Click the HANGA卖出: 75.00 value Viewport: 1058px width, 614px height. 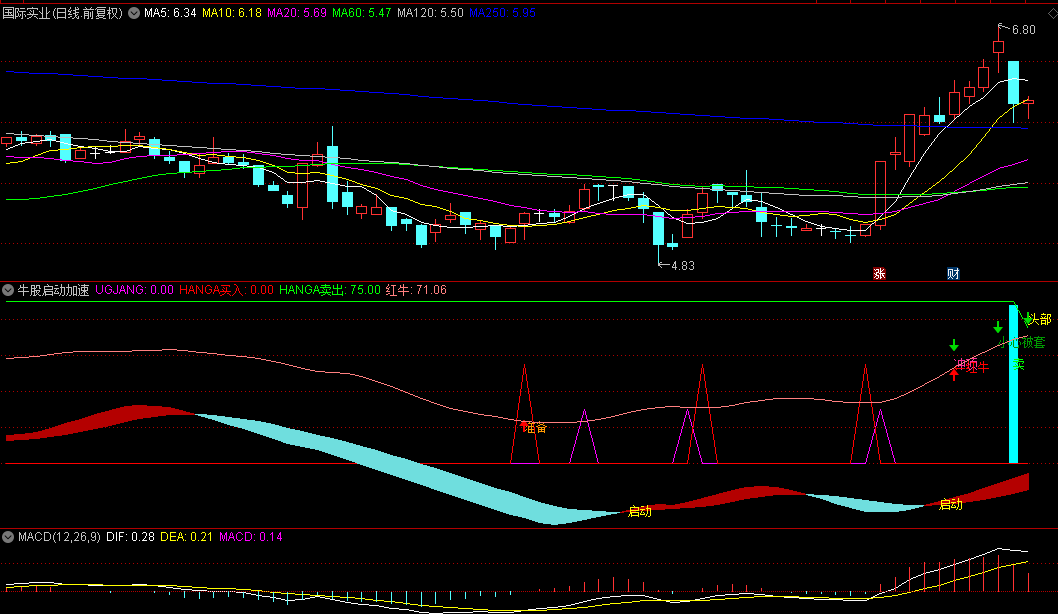(330, 290)
